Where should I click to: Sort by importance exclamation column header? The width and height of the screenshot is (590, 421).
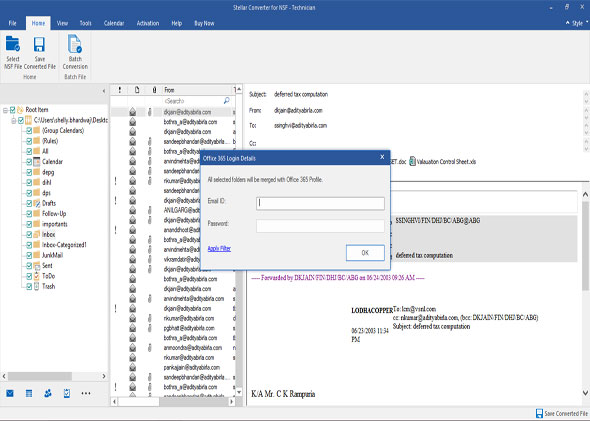pos(120,90)
